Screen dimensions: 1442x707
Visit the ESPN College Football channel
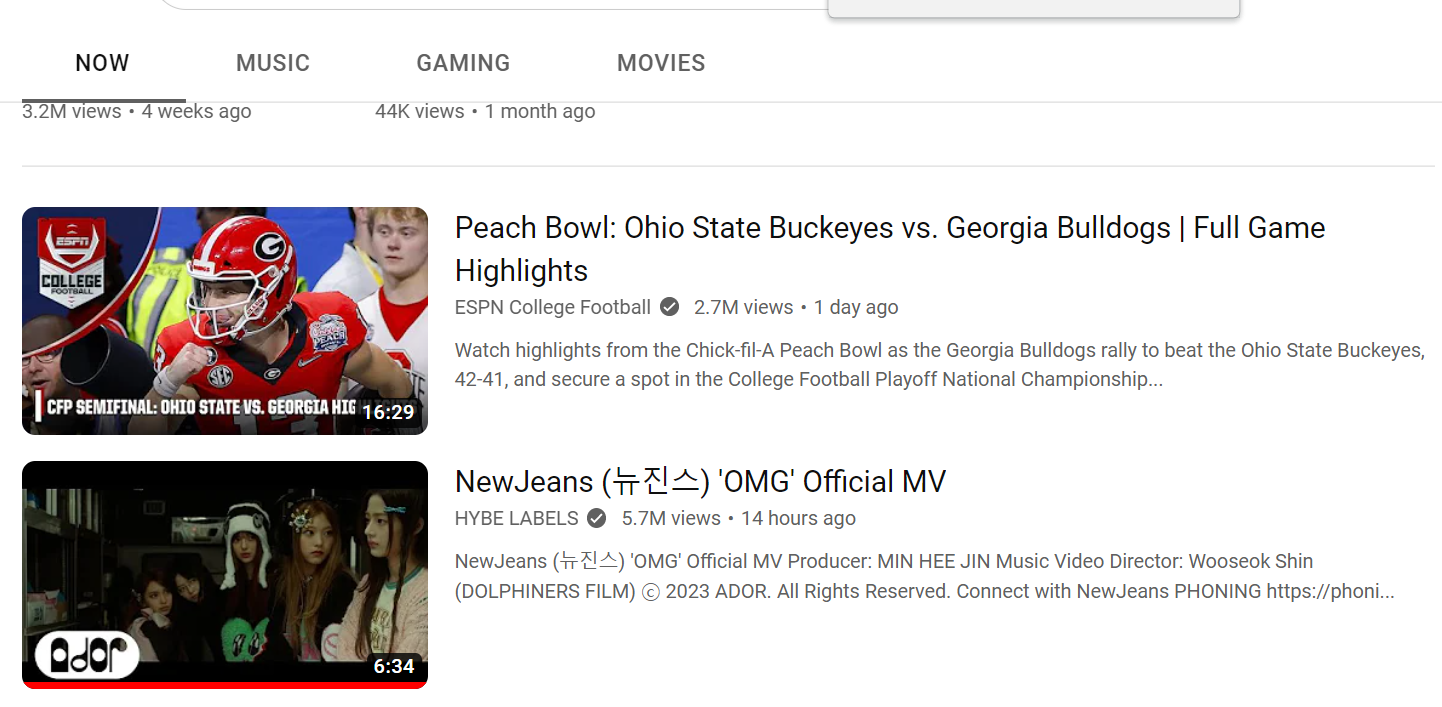(x=553, y=307)
